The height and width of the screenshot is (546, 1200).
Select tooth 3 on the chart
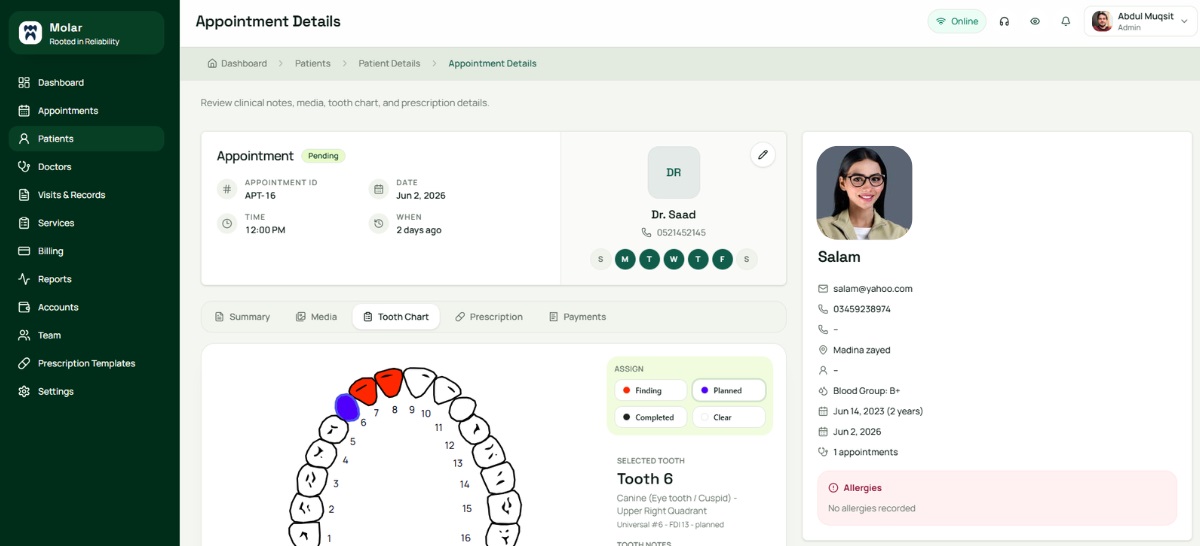pyautogui.click(x=313, y=480)
